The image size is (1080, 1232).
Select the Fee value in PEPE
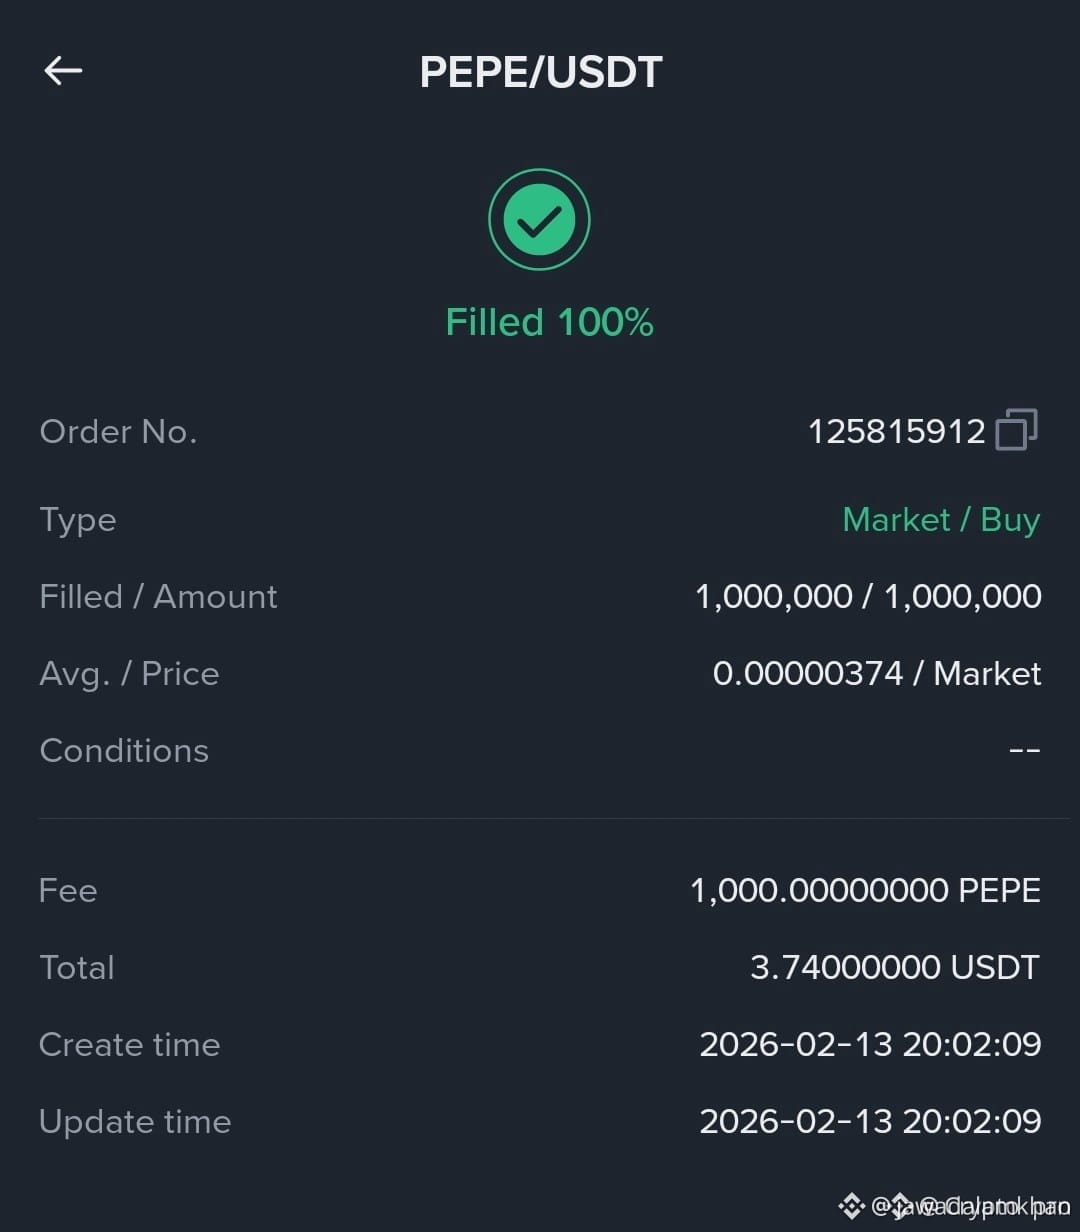[866, 890]
